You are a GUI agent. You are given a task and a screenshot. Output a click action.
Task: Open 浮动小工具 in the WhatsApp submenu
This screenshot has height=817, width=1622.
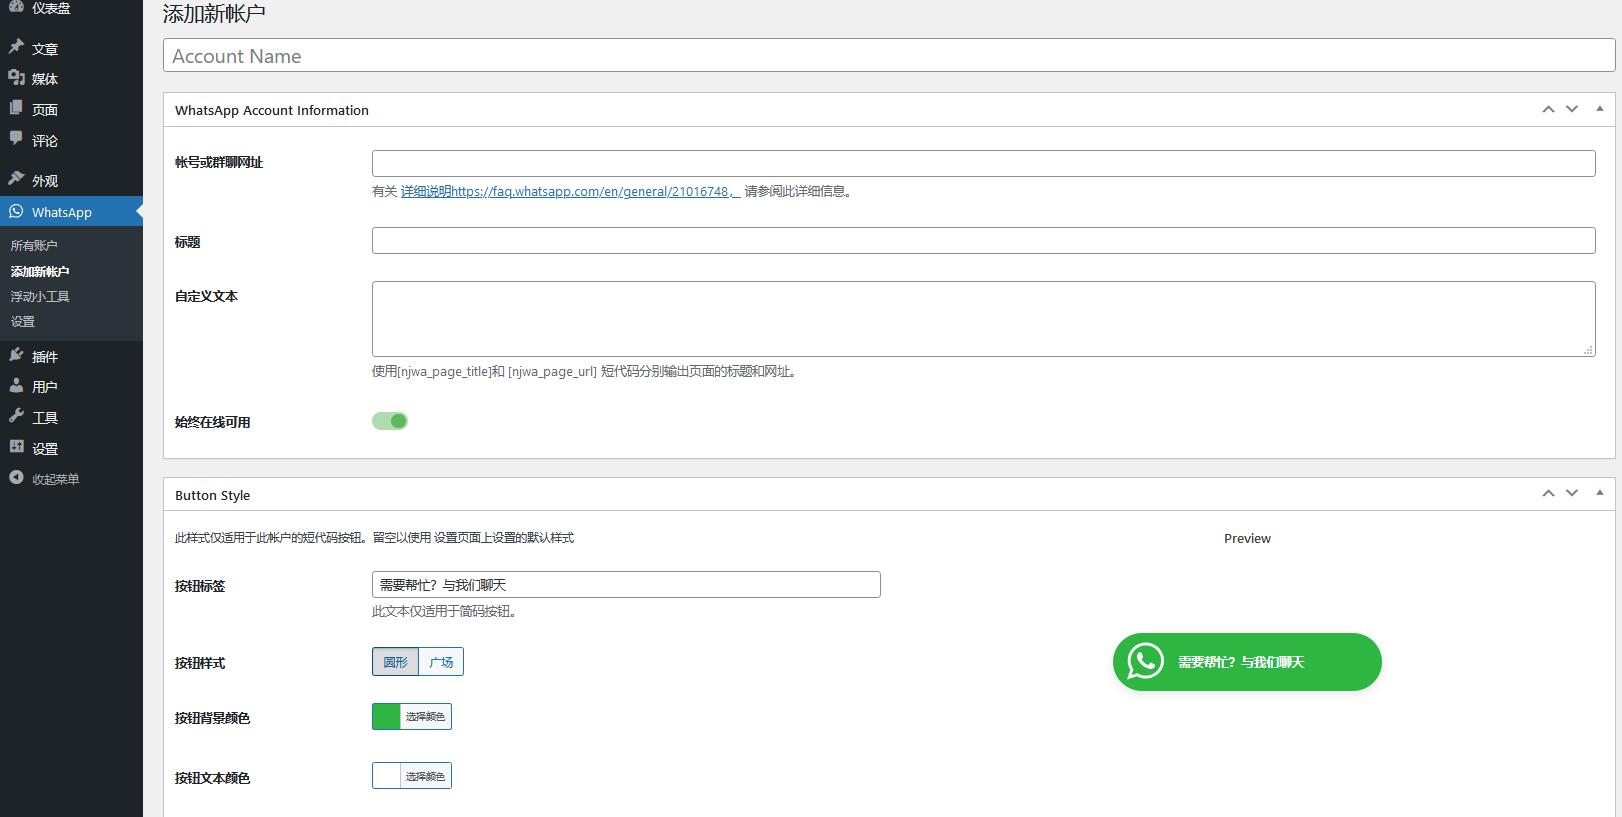40,296
